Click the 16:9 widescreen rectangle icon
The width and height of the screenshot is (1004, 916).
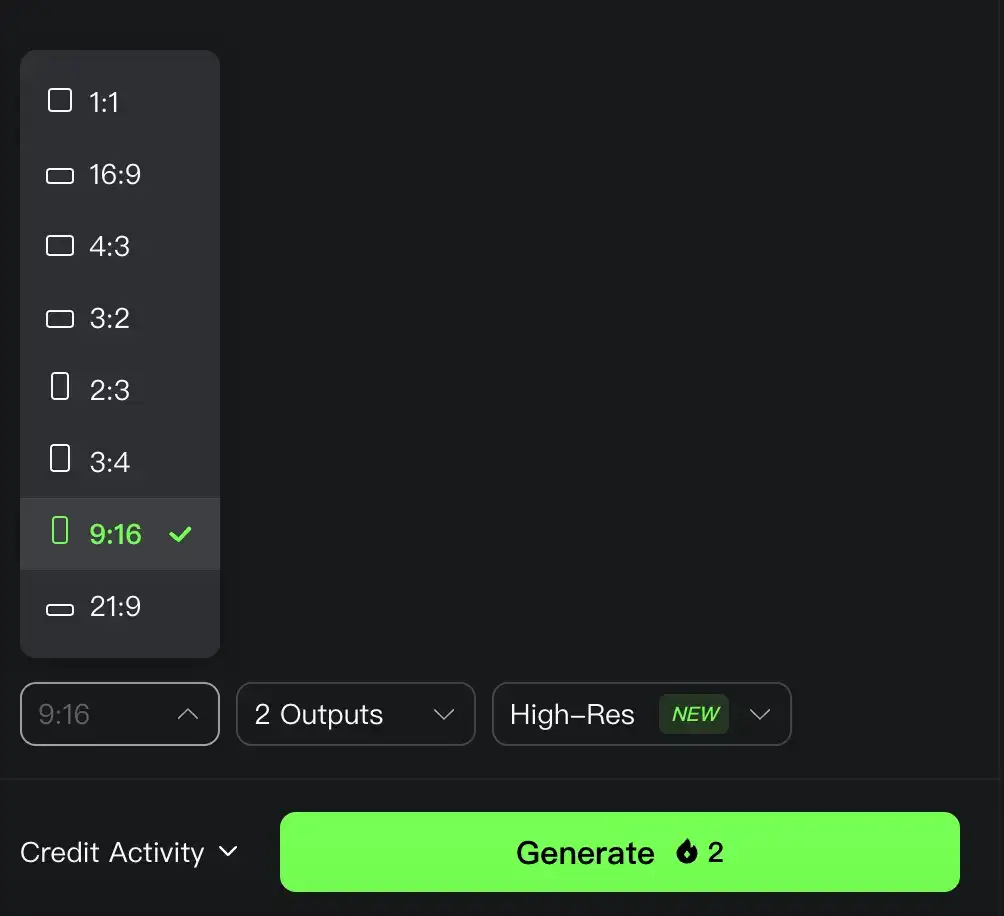point(60,175)
